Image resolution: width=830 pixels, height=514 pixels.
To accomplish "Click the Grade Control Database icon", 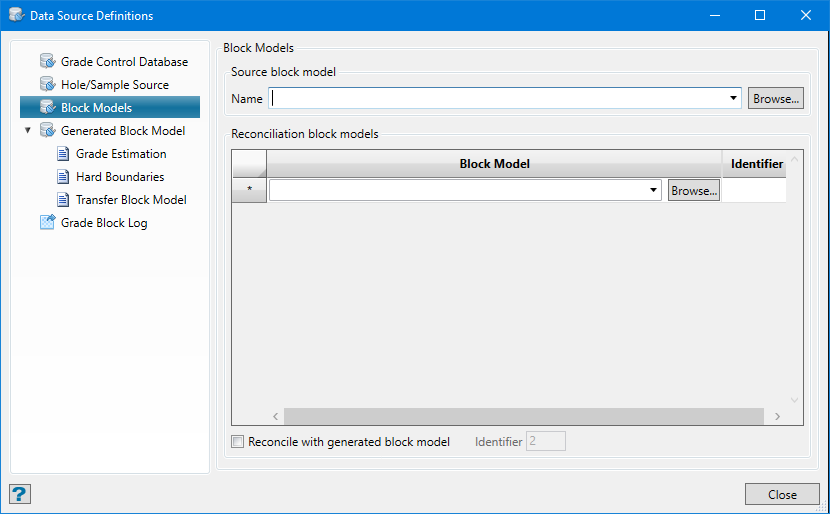I will (47, 62).
